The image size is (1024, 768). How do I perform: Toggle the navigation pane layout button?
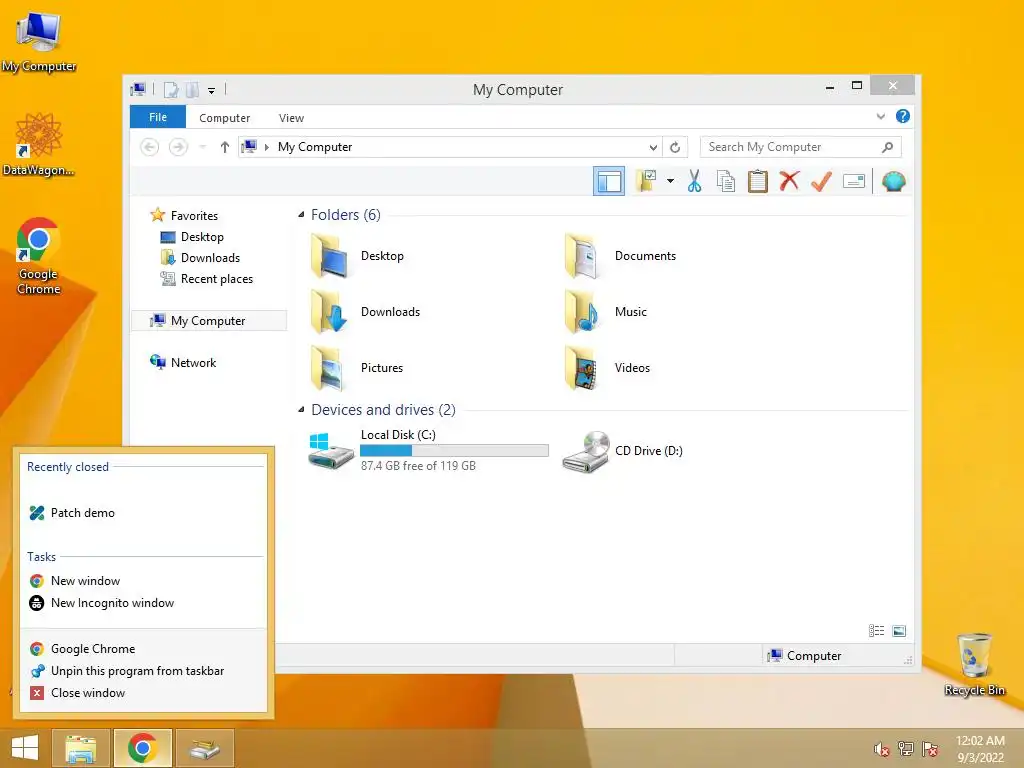pos(609,181)
